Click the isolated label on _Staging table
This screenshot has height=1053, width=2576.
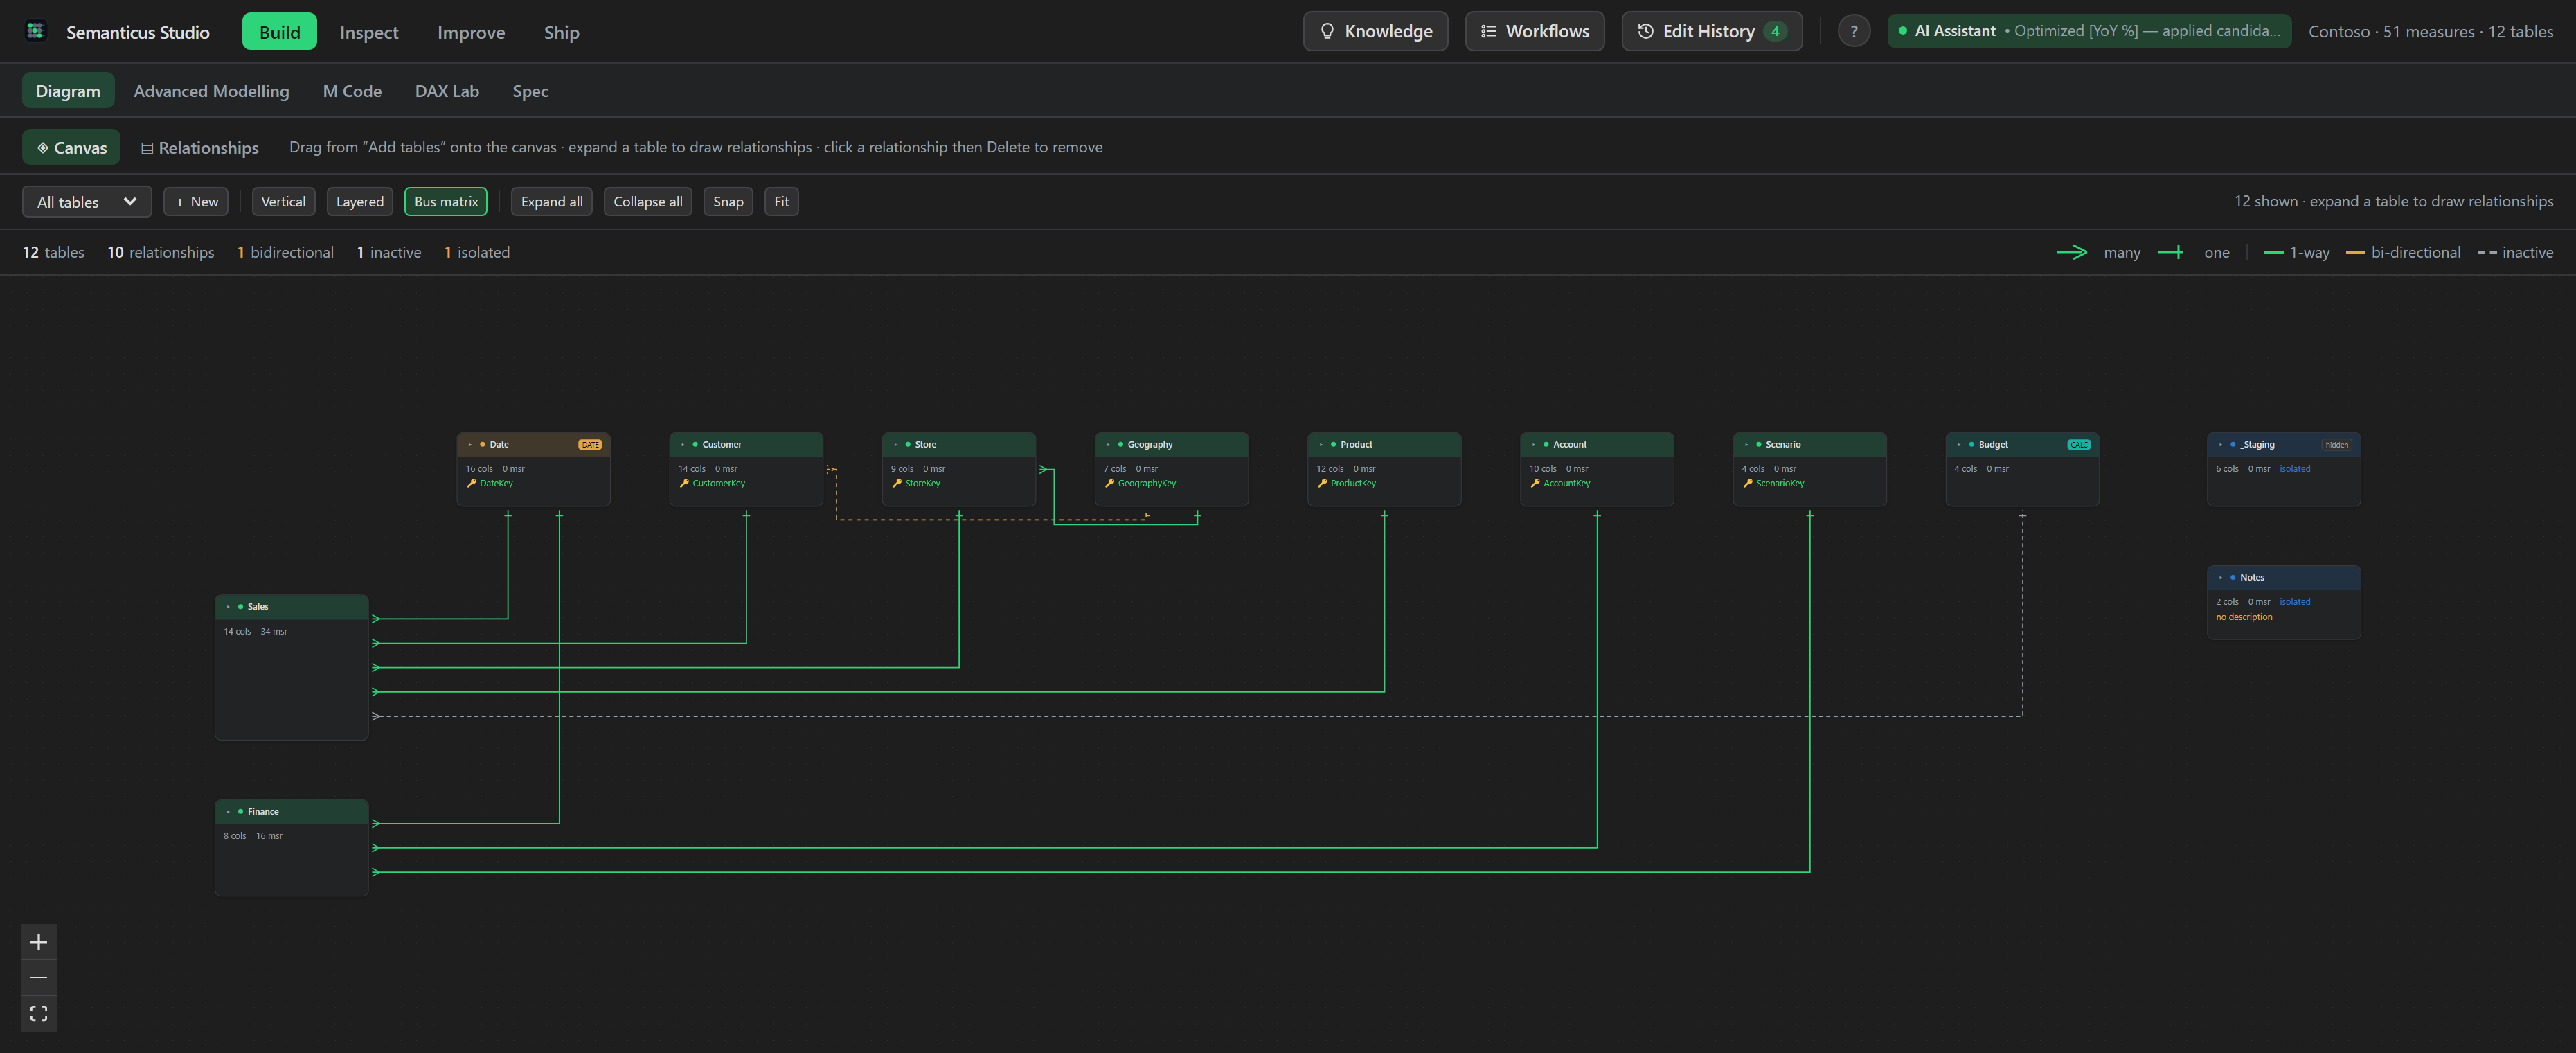click(2295, 468)
